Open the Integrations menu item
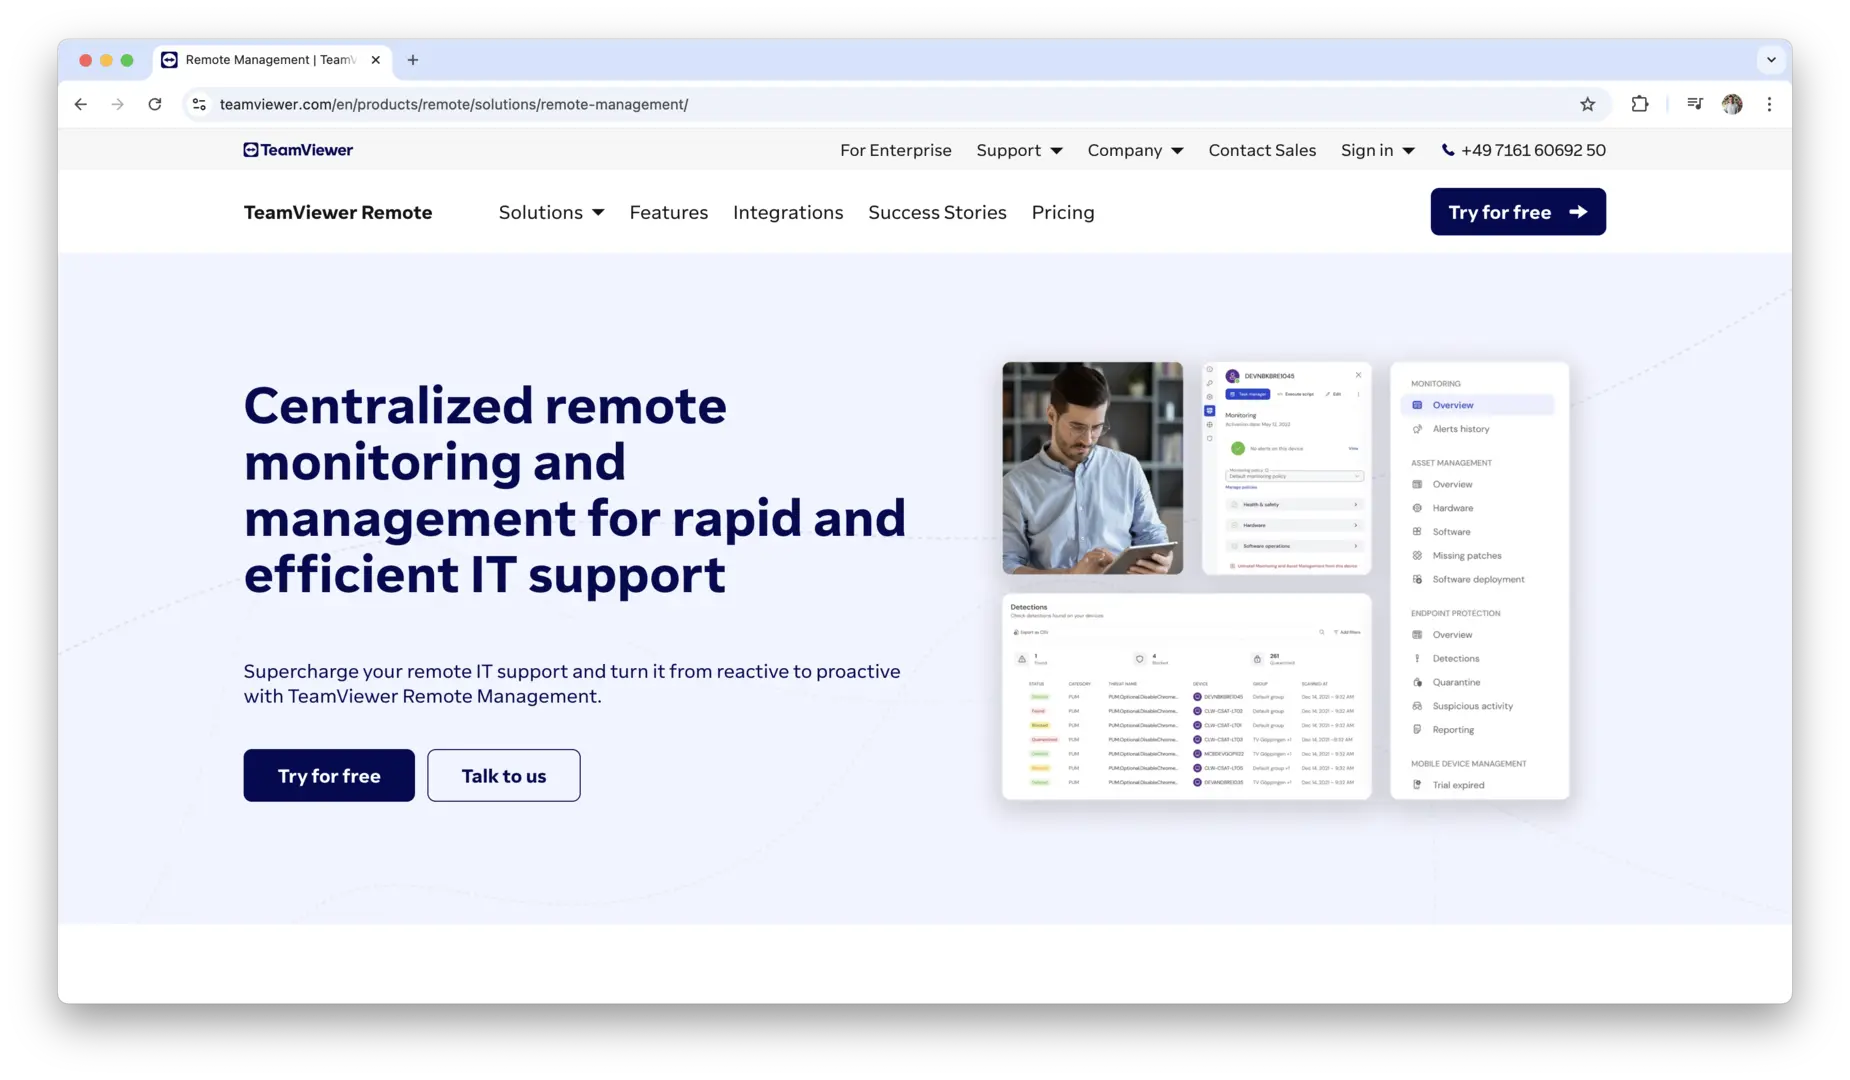Viewport: 1850px width, 1080px height. coord(788,212)
